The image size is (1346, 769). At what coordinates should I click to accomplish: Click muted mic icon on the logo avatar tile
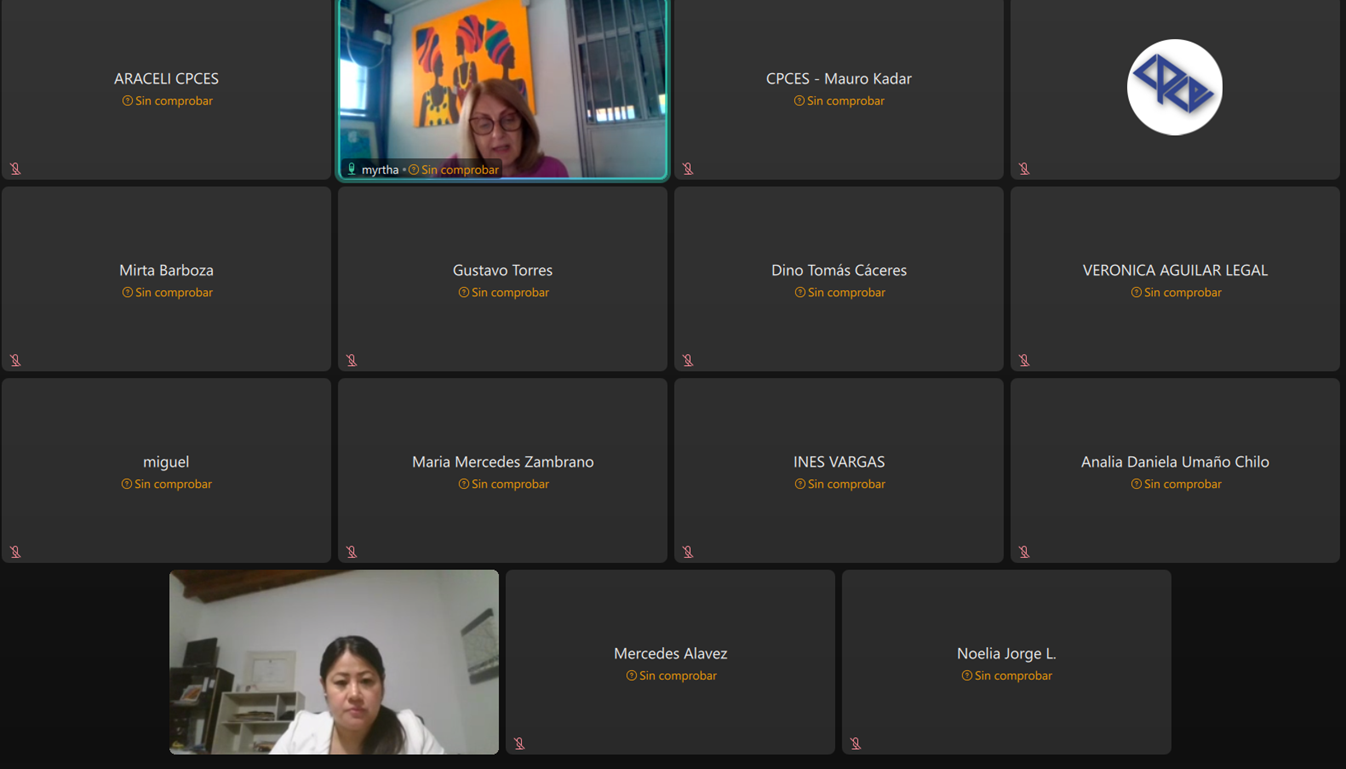click(1024, 169)
